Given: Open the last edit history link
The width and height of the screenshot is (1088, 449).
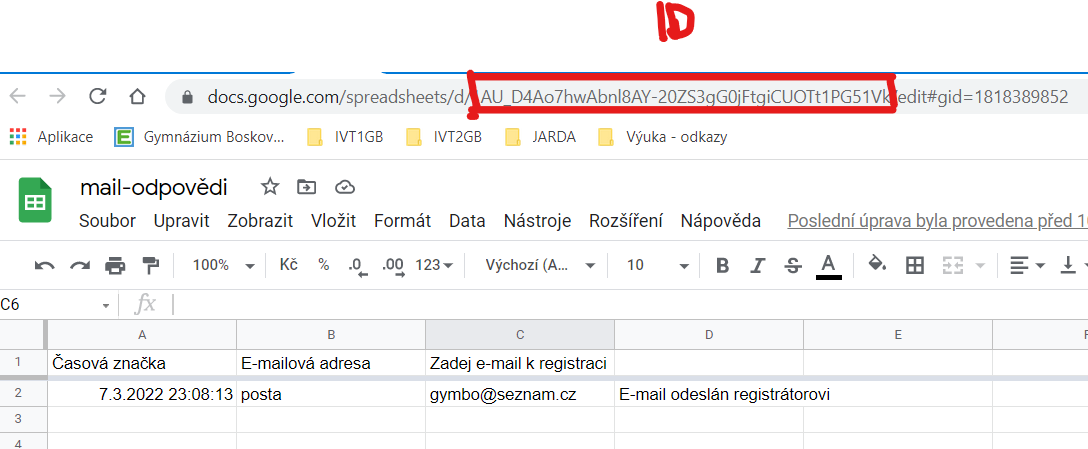Looking at the screenshot, I should pos(936,221).
